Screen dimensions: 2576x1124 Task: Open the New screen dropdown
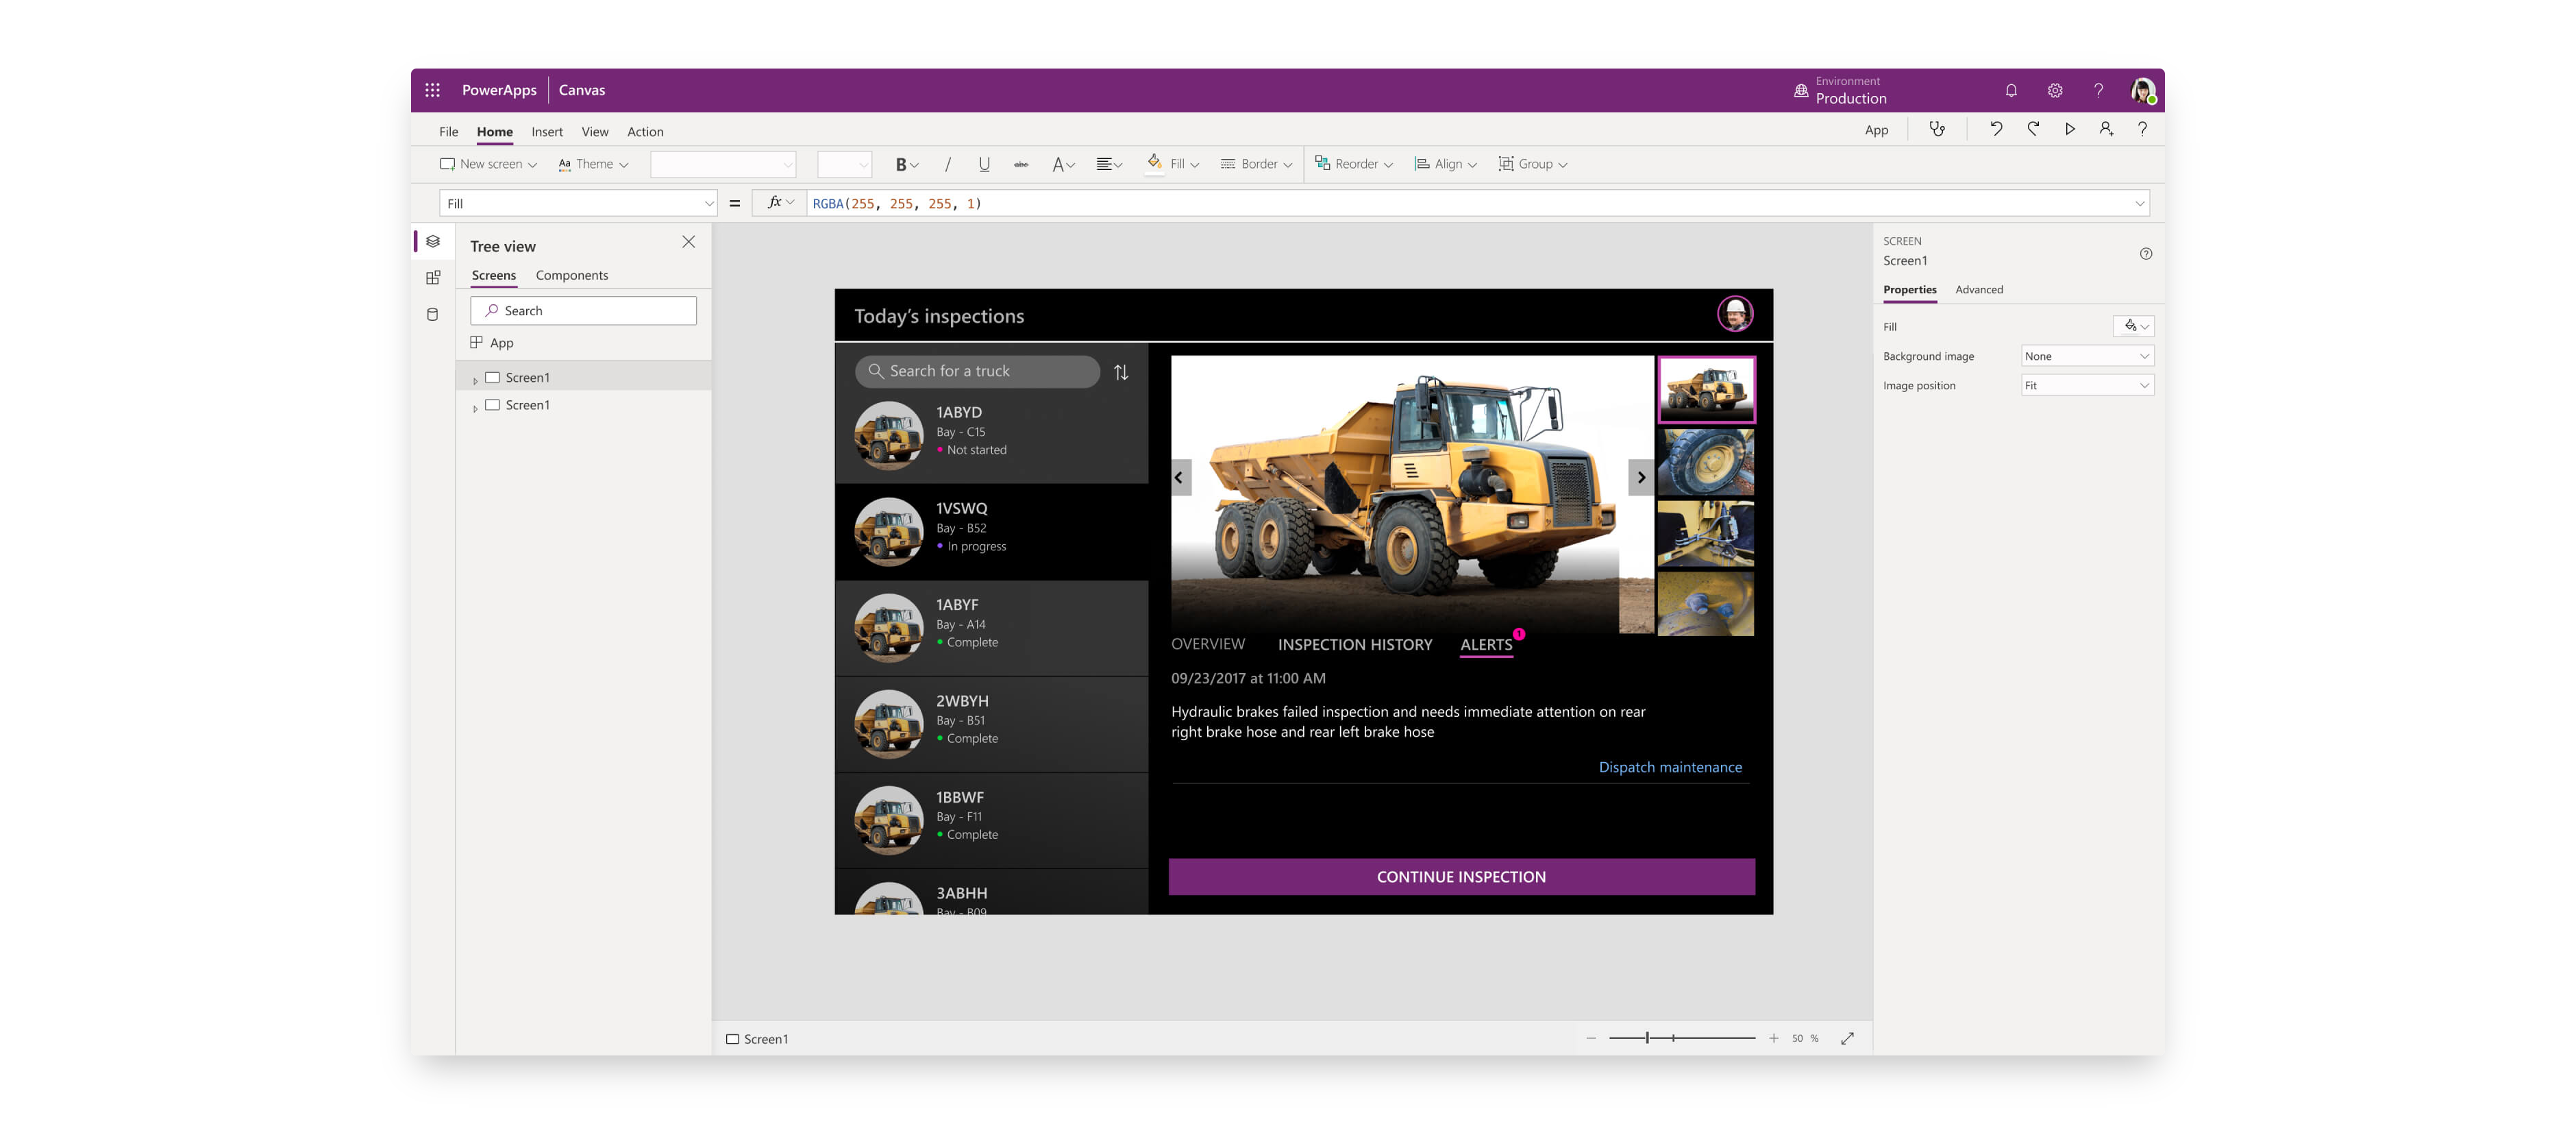(488, 164)
